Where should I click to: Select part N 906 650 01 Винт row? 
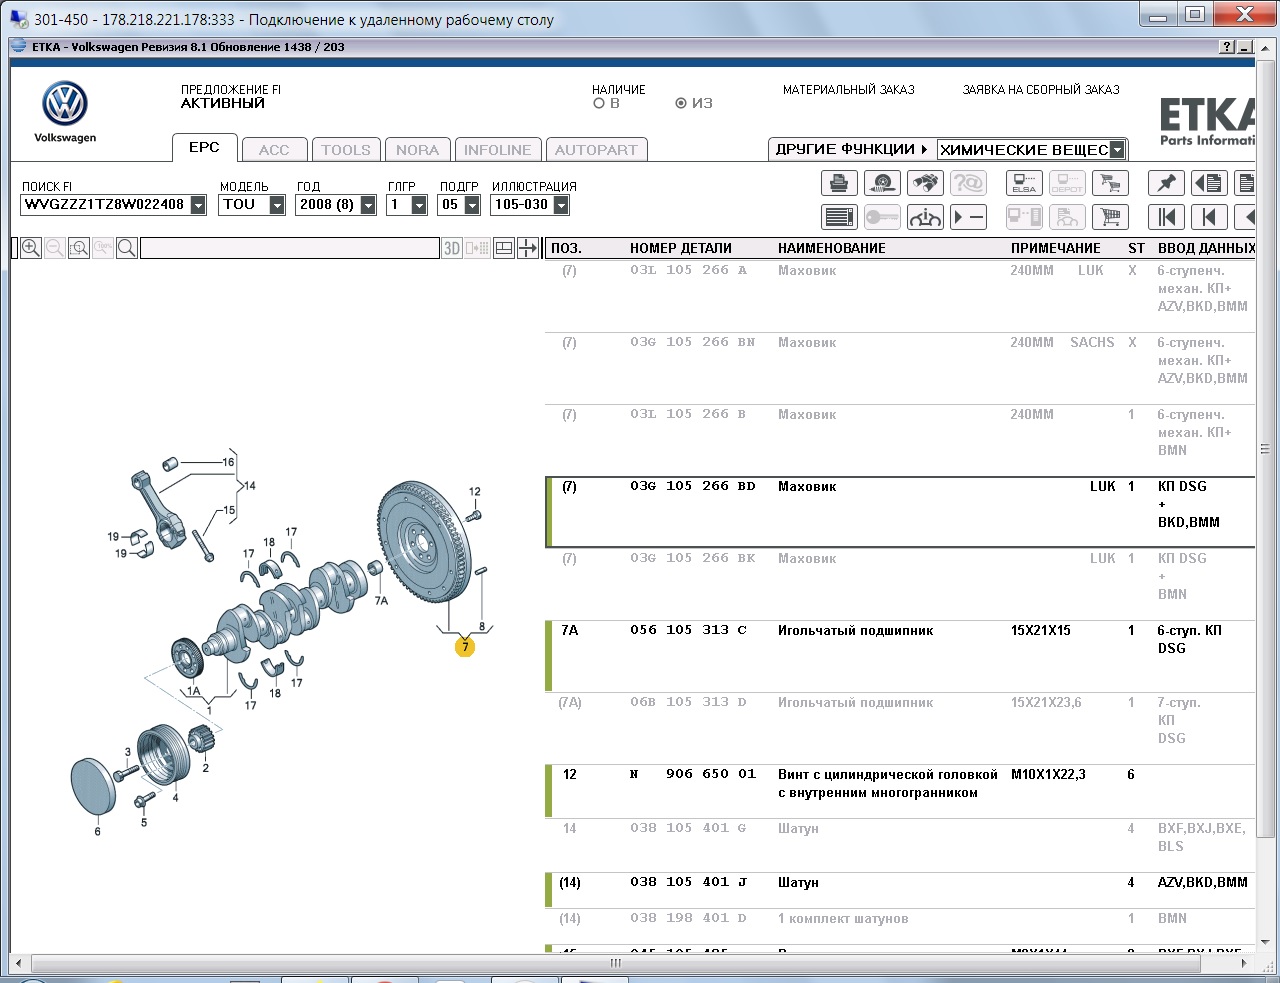900,791
